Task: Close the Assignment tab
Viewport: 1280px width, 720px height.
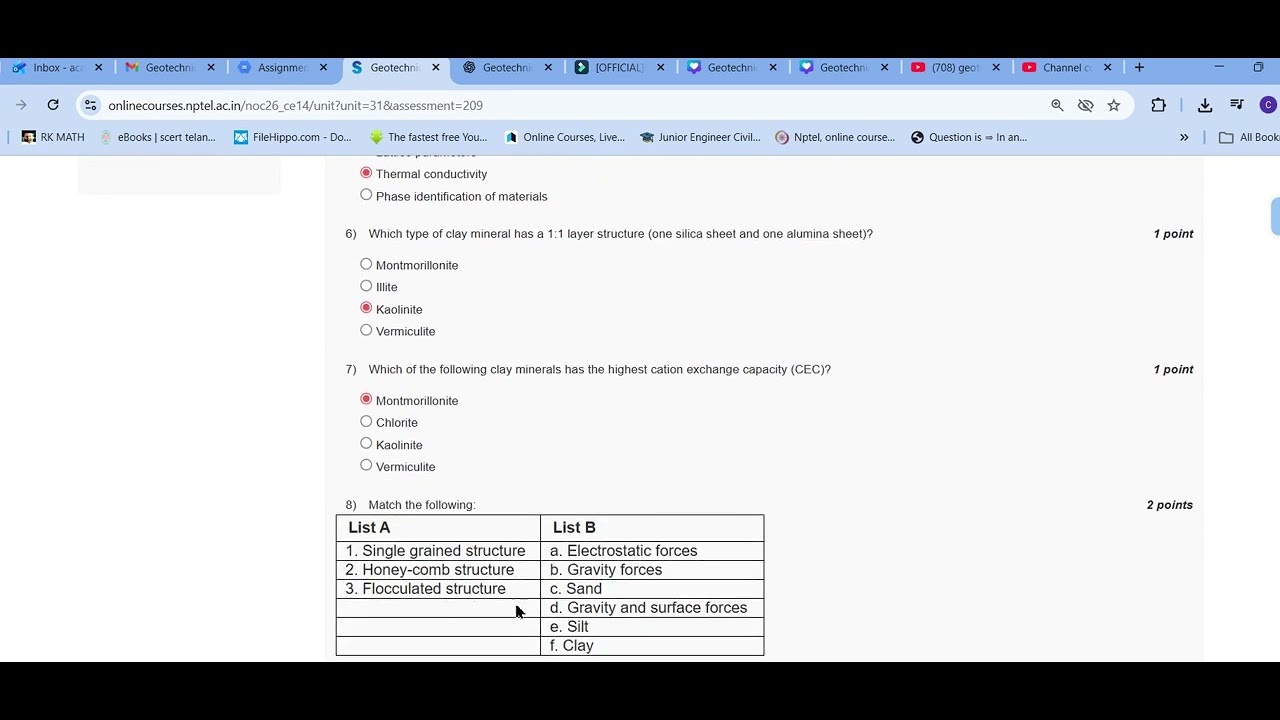Action: pos(323,68)
